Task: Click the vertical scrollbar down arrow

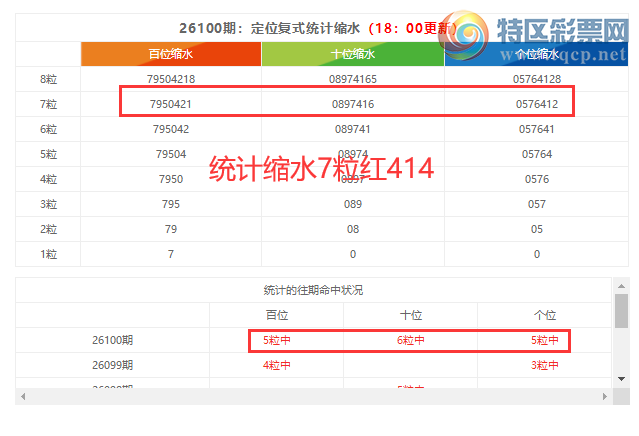Action: coord(621,378)
